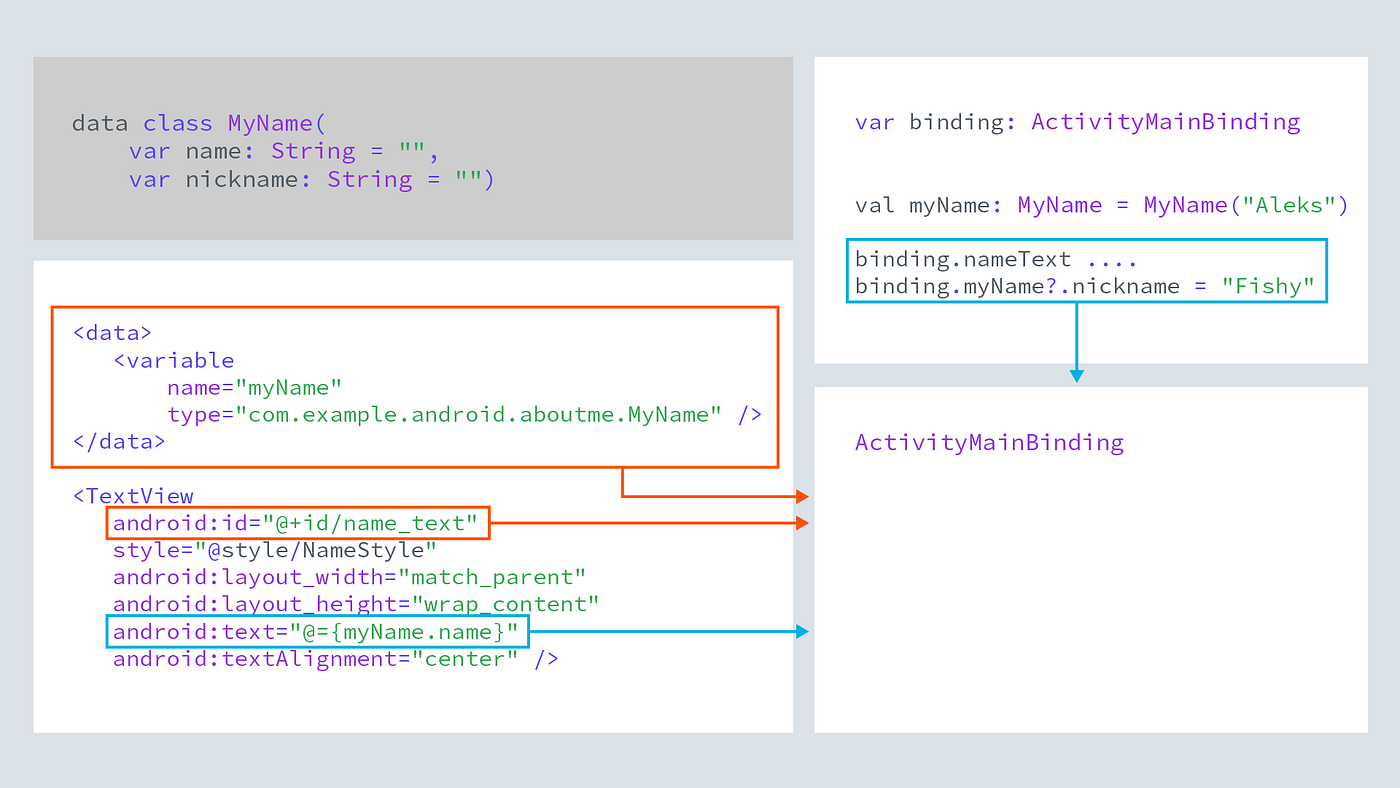1400x788 pixels.
Task: Select the nickname = "Fishy" assignment
Action: 1088,286
